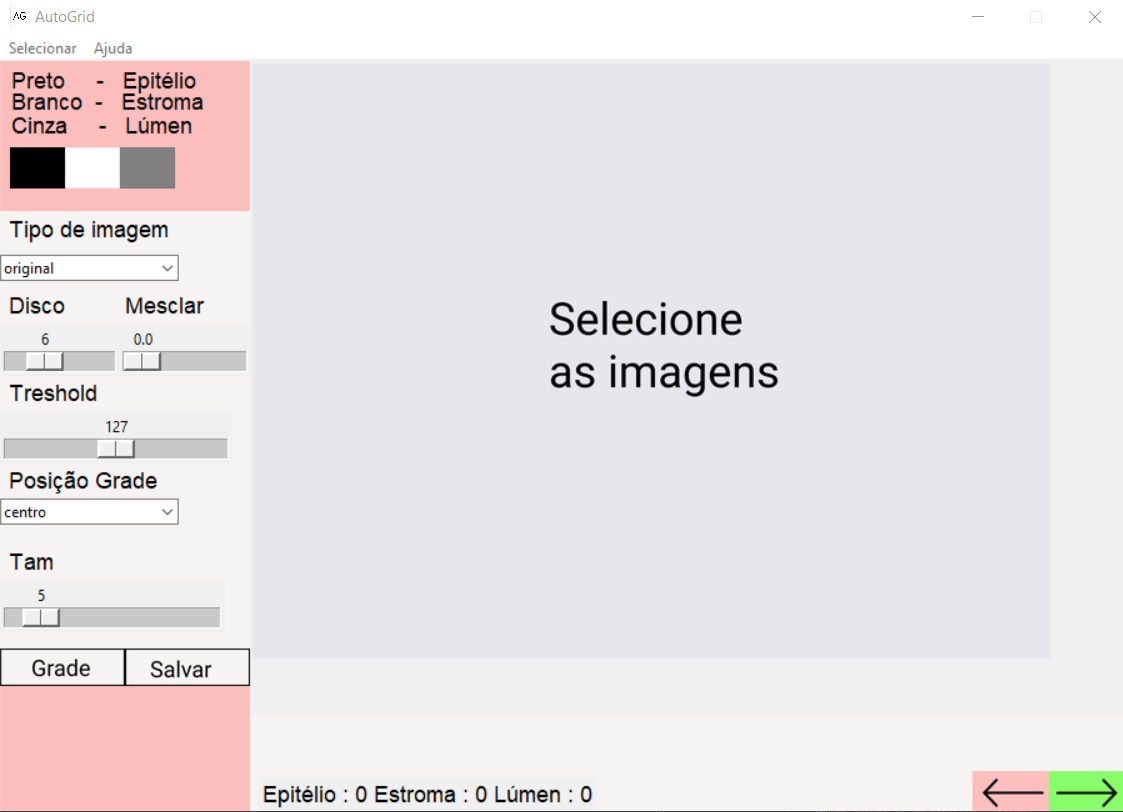1123x812 pixels.
Task: Select the gray Lúmen color swatch
Action: [147, 168]
